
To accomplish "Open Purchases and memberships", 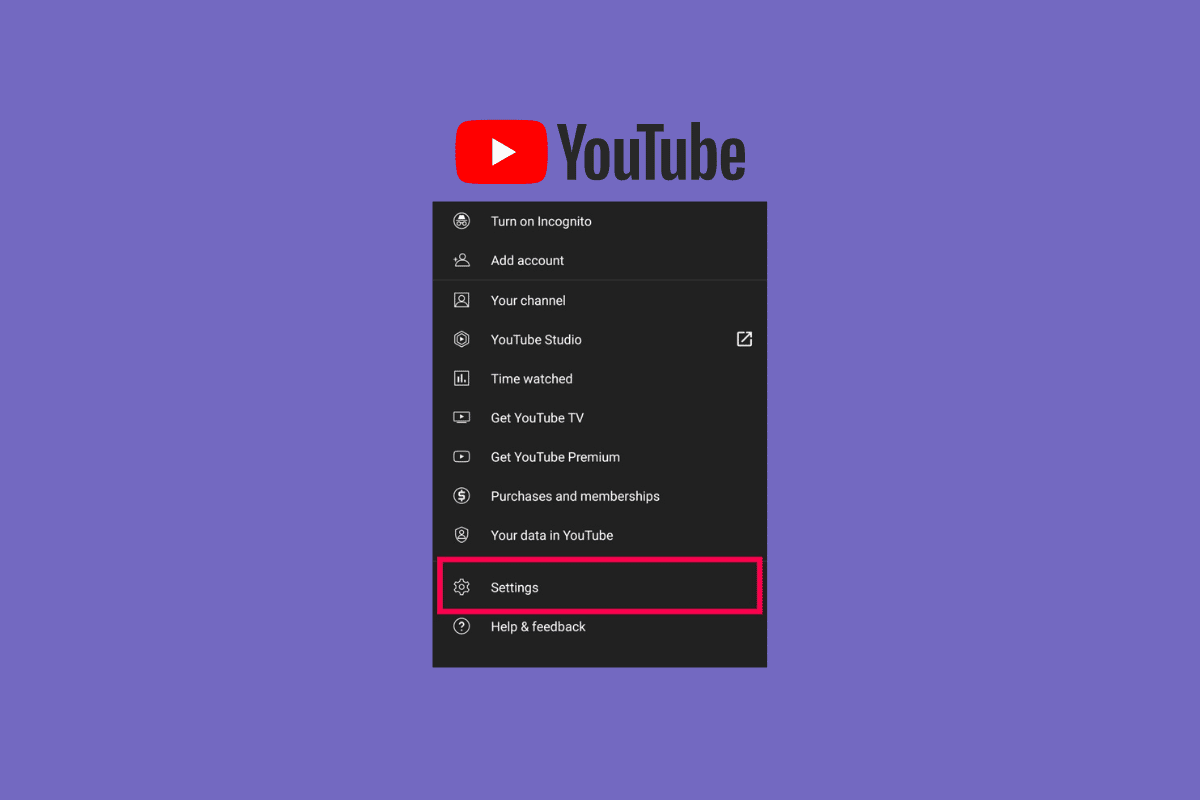I will 575,496.
